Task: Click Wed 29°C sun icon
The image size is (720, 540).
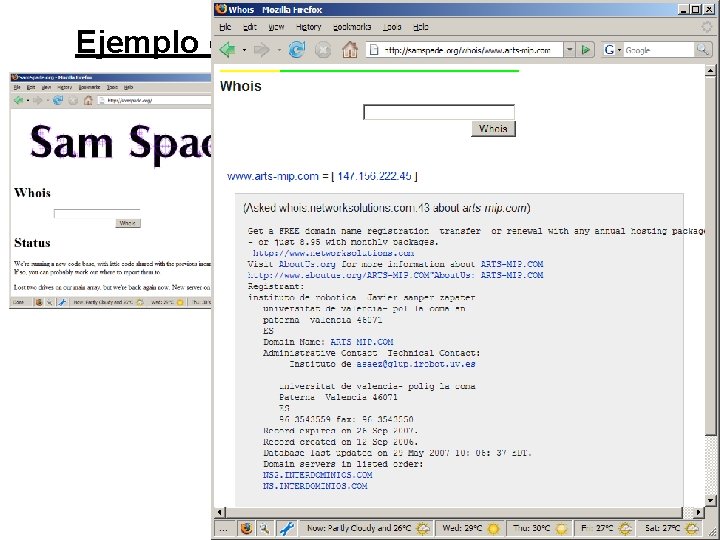Action: tap(494, 529)
